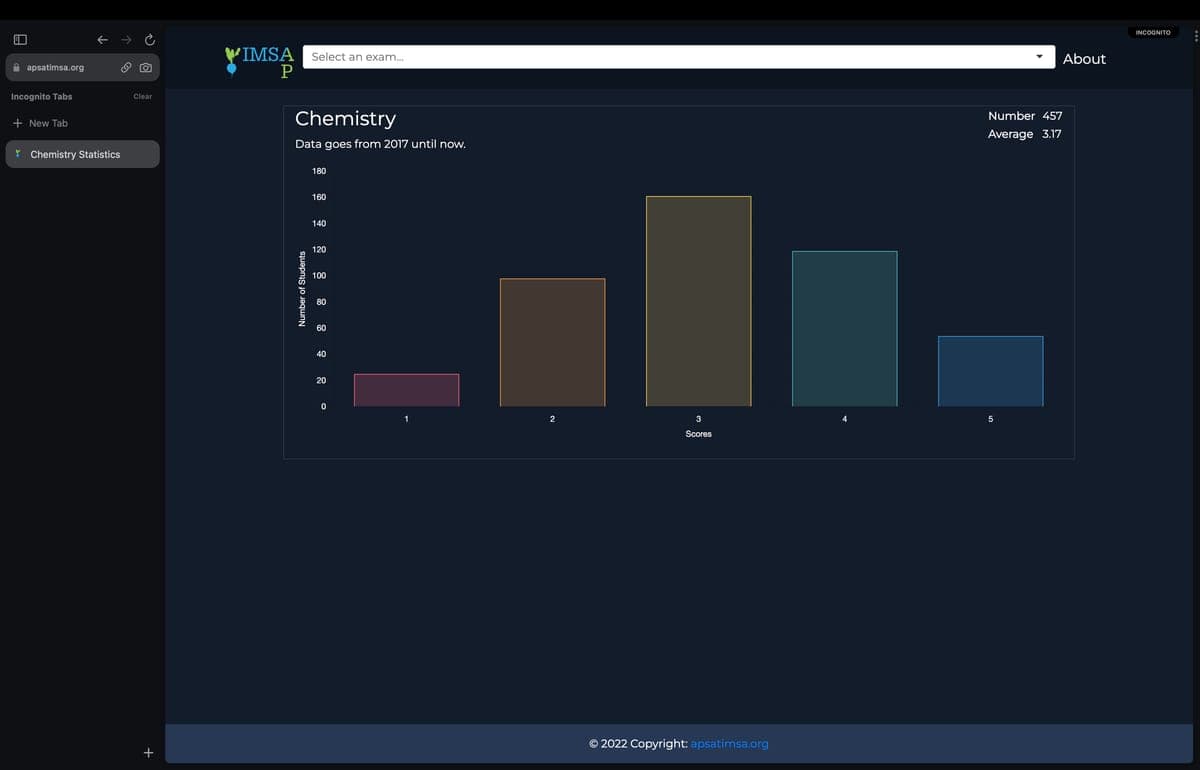Clear the incognito tabs
The width and height of the screenshot is (1200, 770).
[142, 97]
